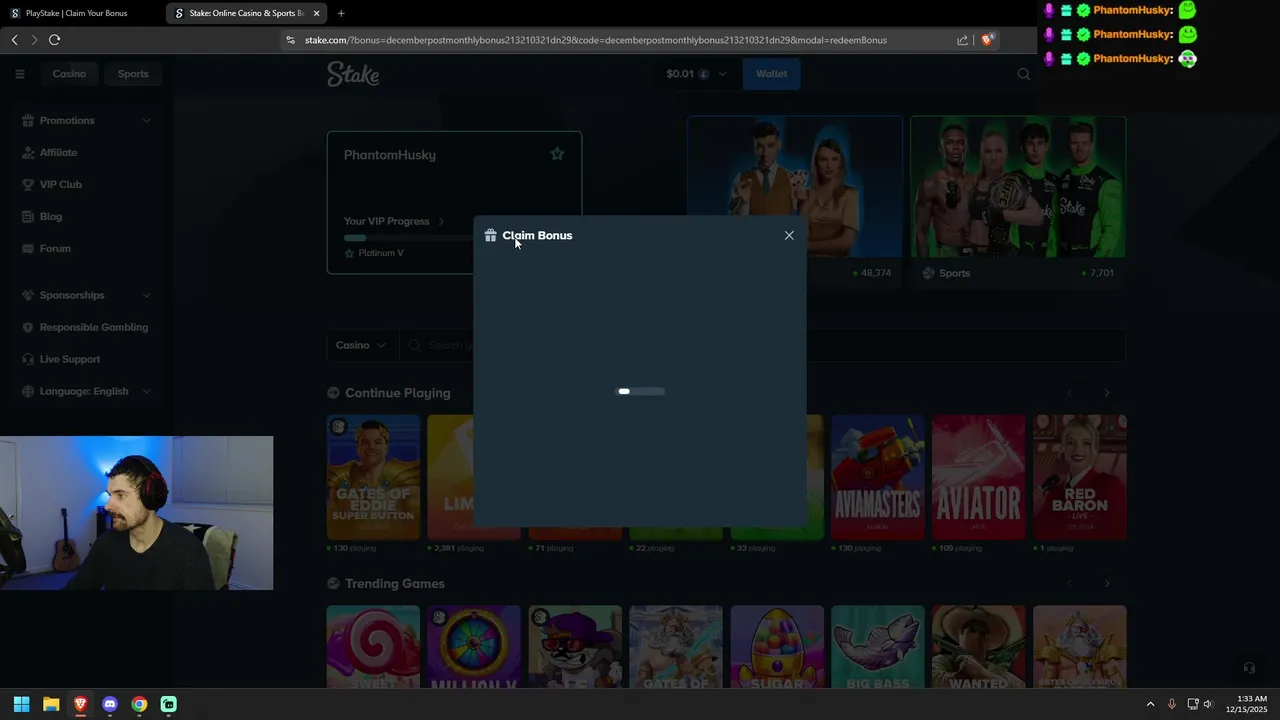1280x720 pixels.
Task: Go forward in browser history
Action: click(x=34, y=39)
